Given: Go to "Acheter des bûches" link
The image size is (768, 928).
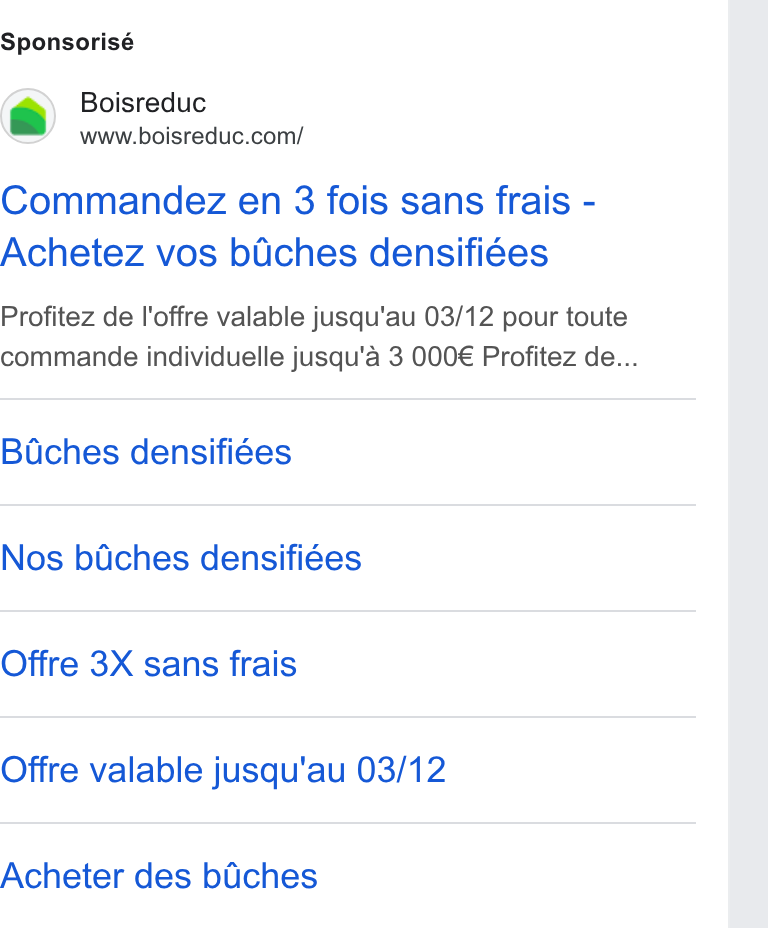Looking at the screenshot, I should [x=159, y=876].
